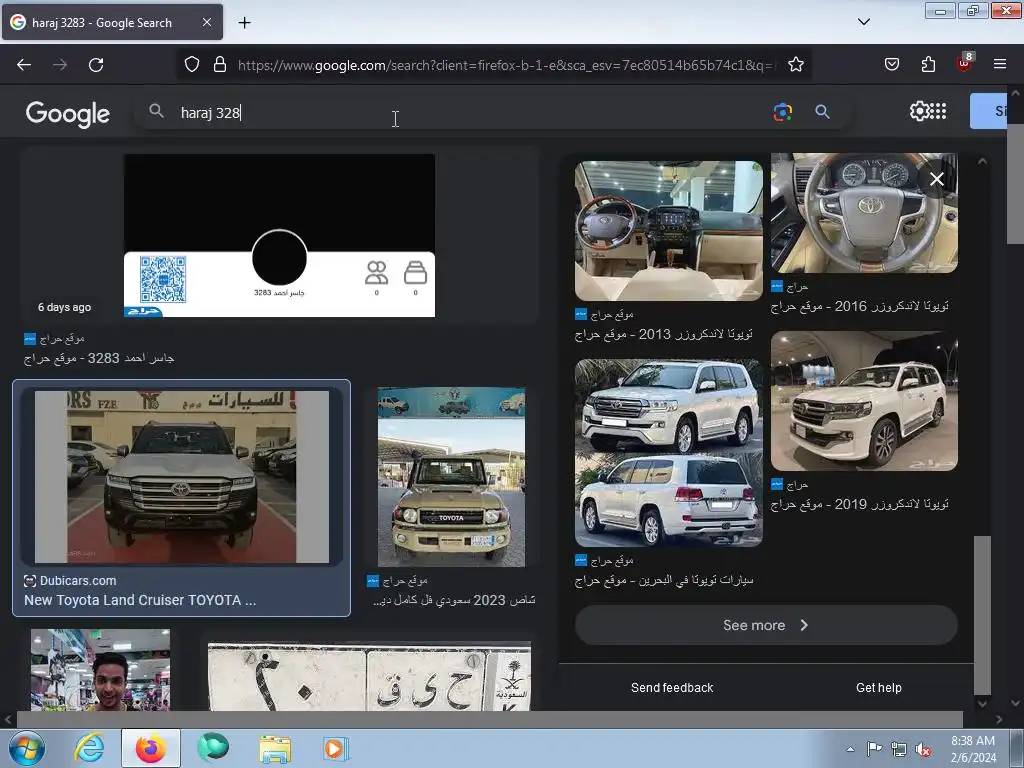Open the Pocket save icon
The image size is (1024, 768).
click(892, 65)
